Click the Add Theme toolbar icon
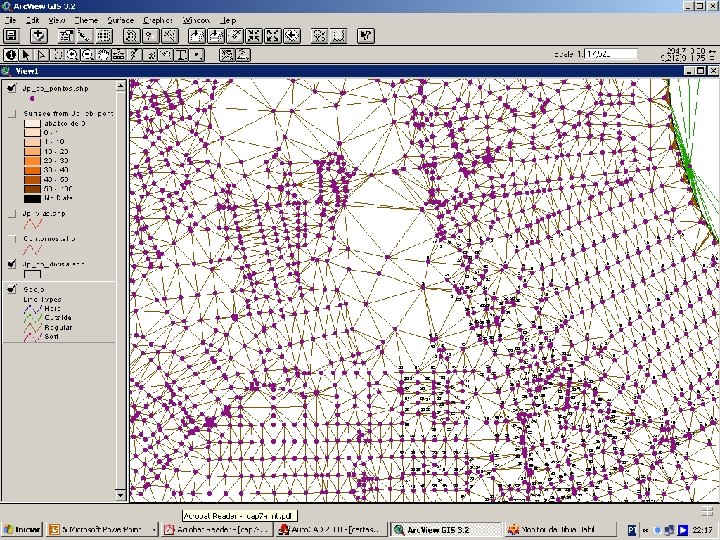Screen dimensions: 720x540 pyautogui.click(x=41, y=35)
